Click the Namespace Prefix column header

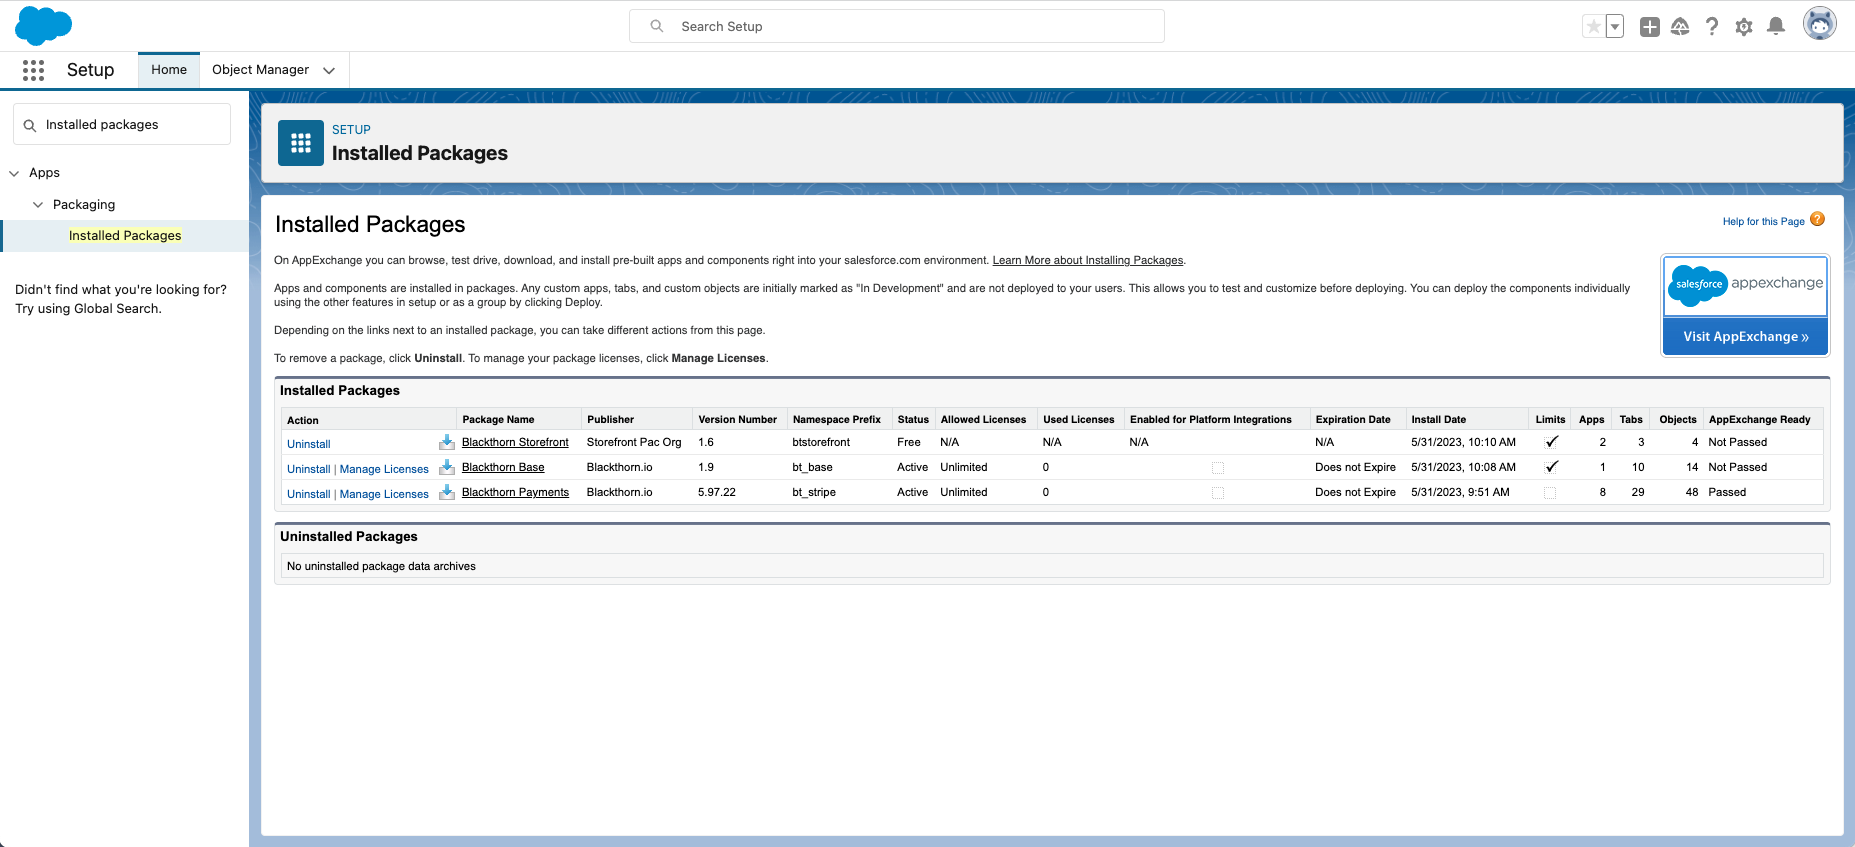point(837,420)
